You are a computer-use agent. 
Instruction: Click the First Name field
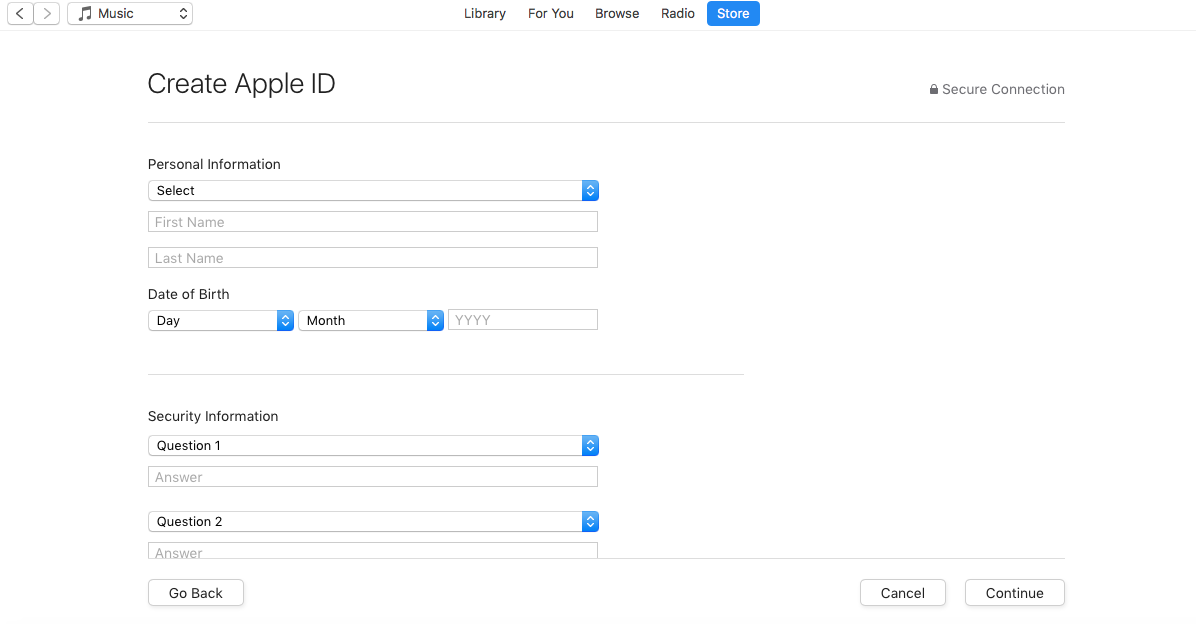(x=373, y=222)
